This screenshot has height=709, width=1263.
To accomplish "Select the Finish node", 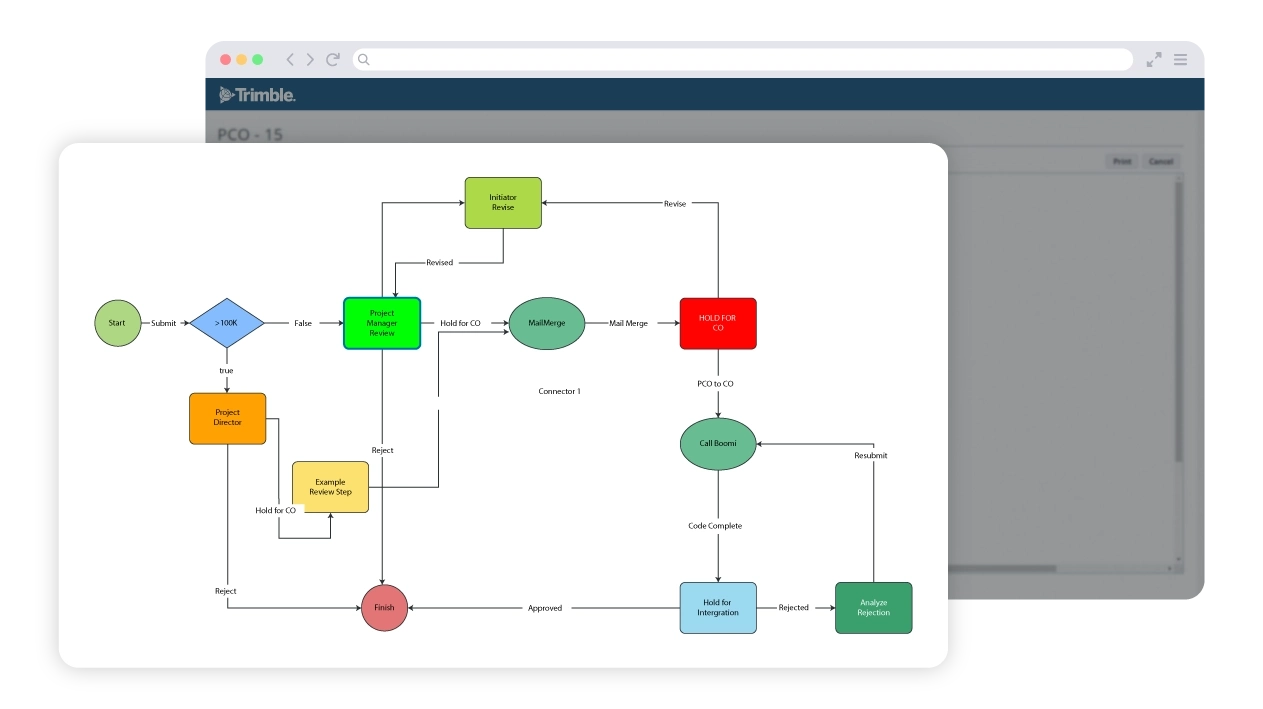I will 384,607.
